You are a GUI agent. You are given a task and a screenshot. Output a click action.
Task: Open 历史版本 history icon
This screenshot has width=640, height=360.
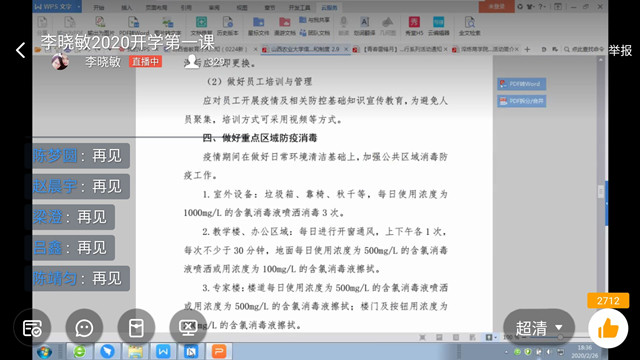click(x=227, y=26)
